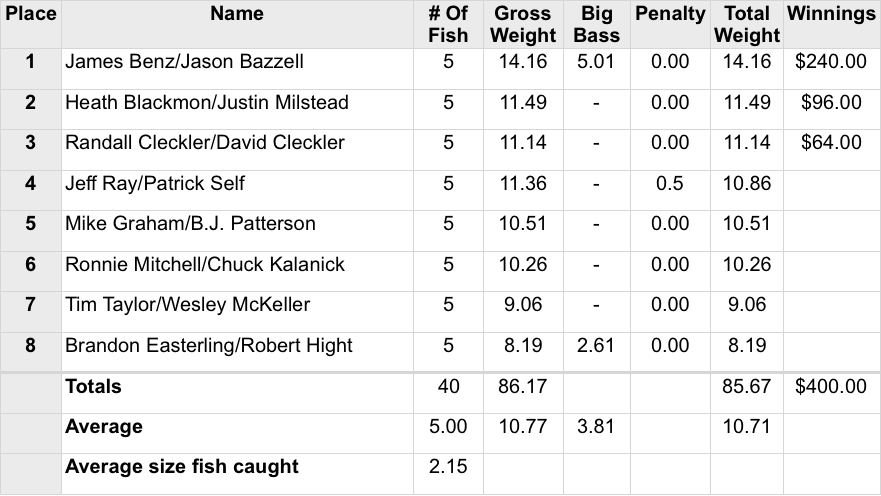
Task: Select the Name column header cell
Action: (x=238, y=14)
